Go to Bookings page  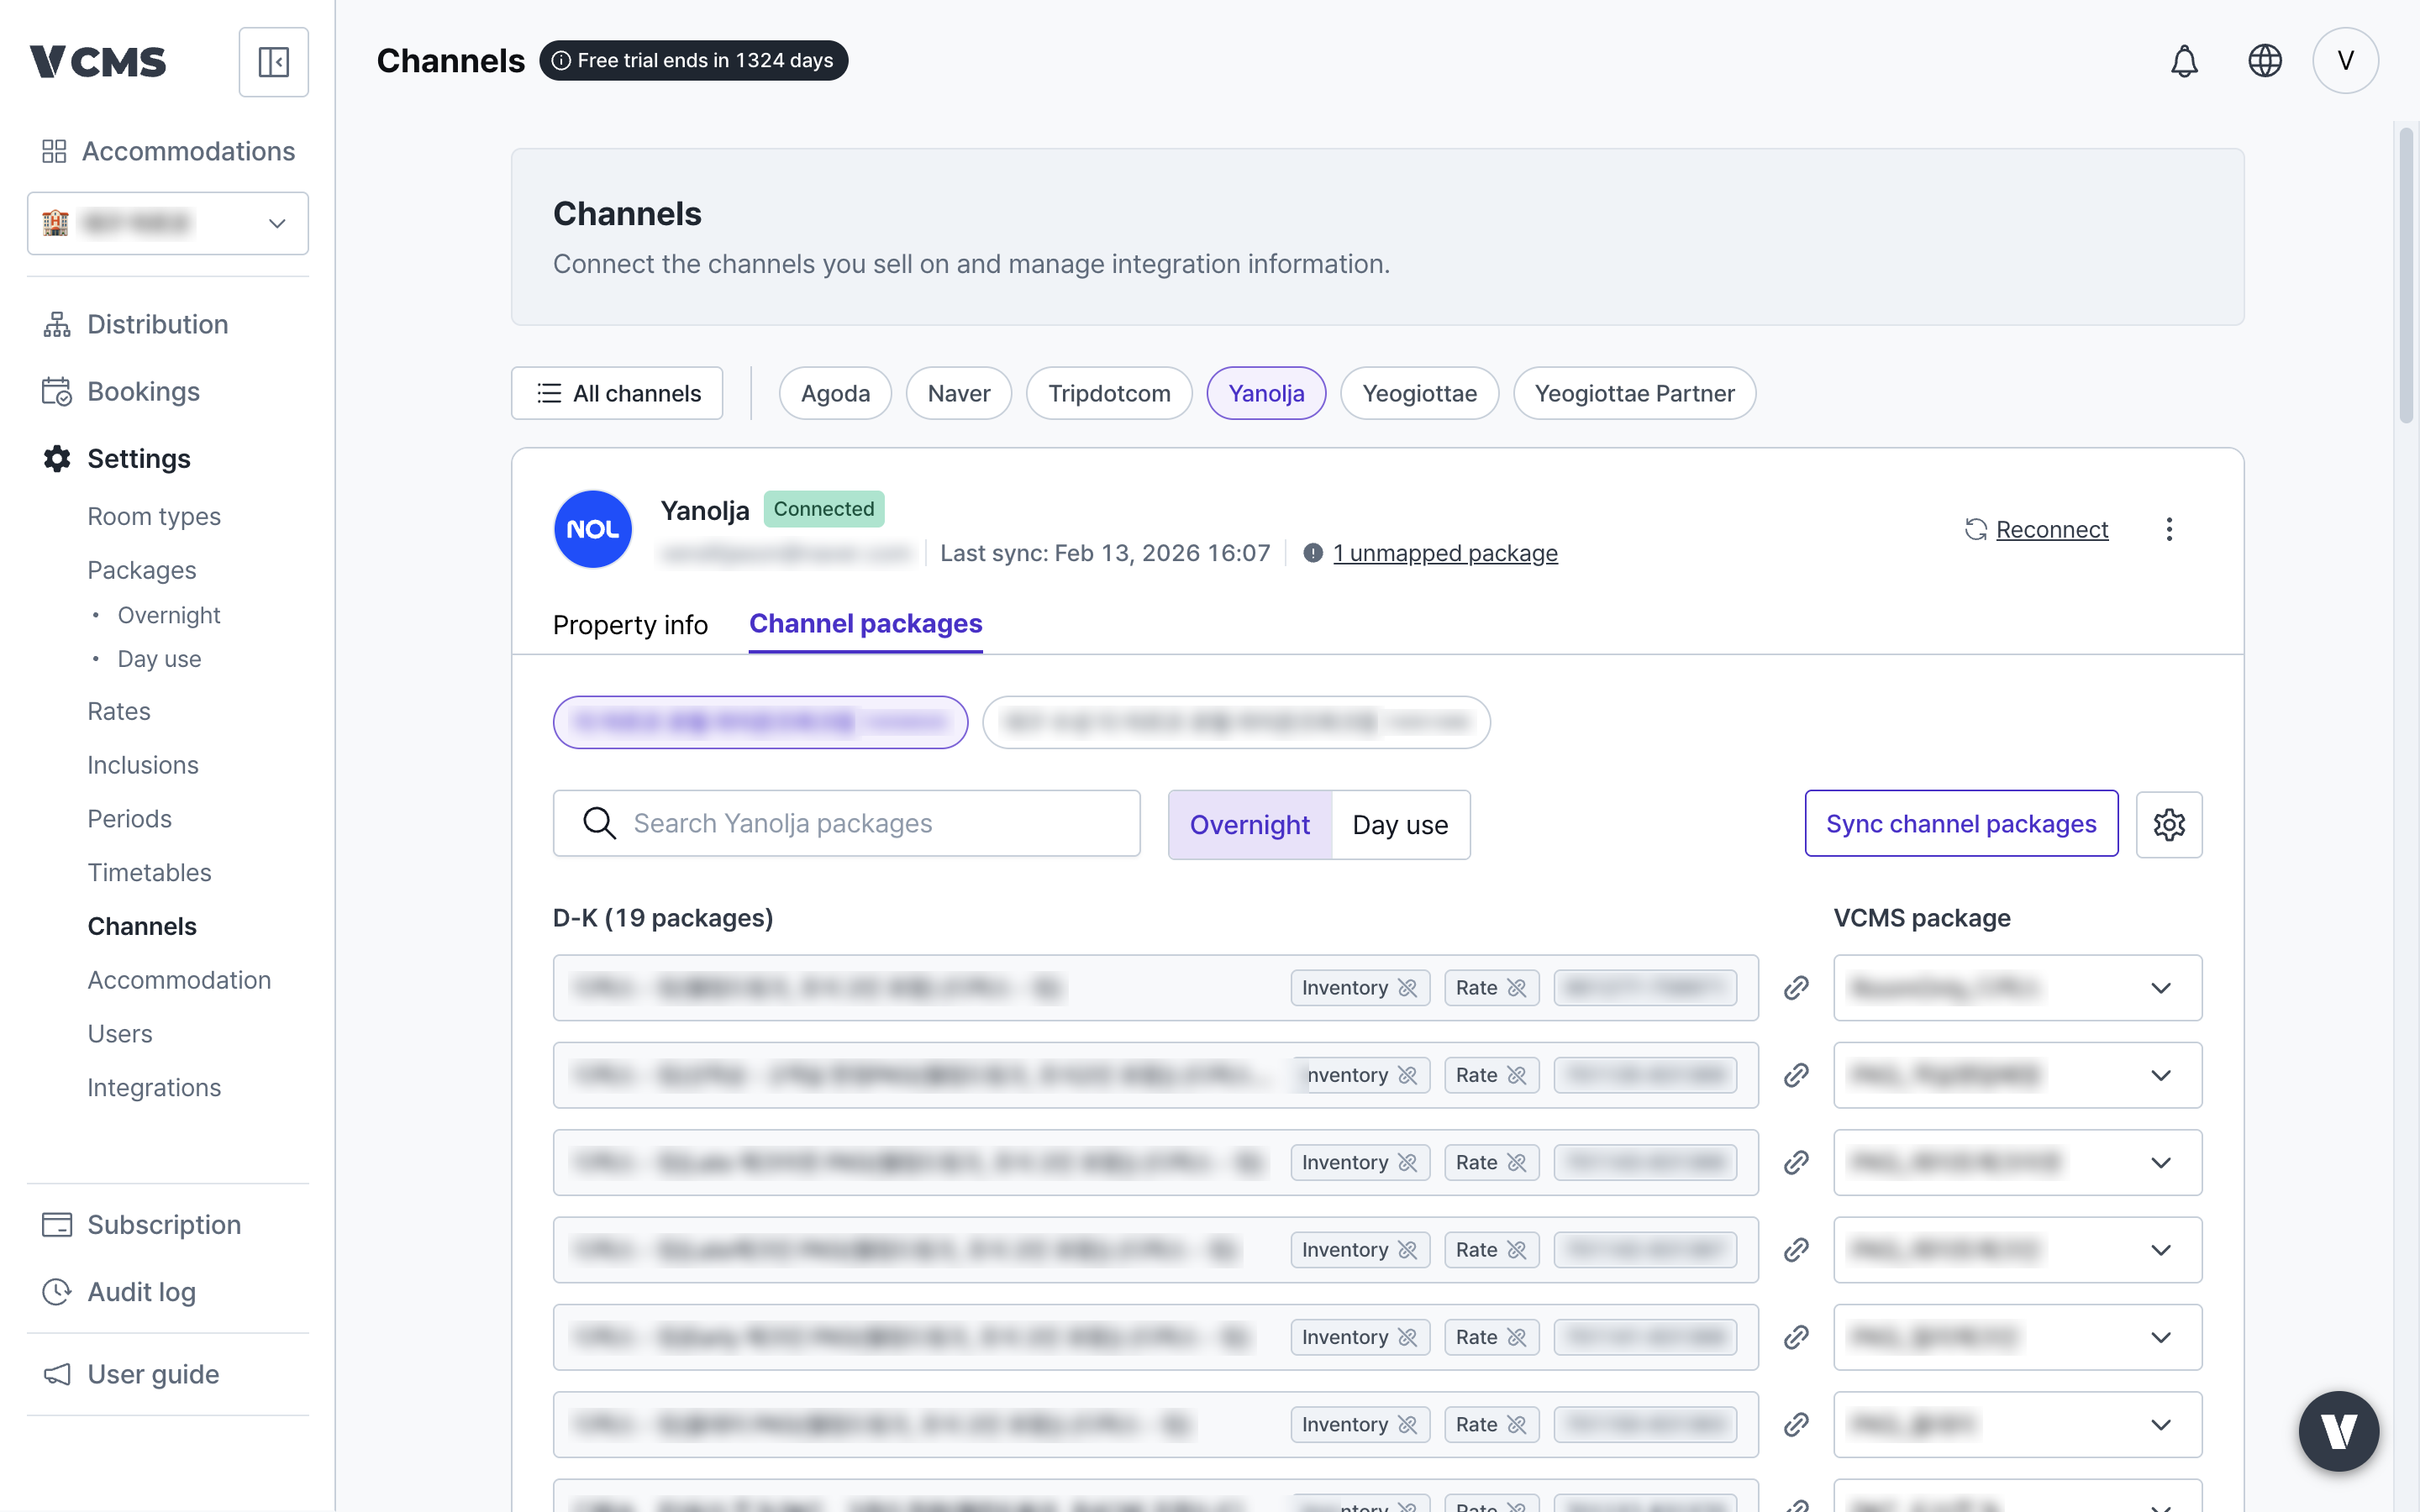click(121, 391)
